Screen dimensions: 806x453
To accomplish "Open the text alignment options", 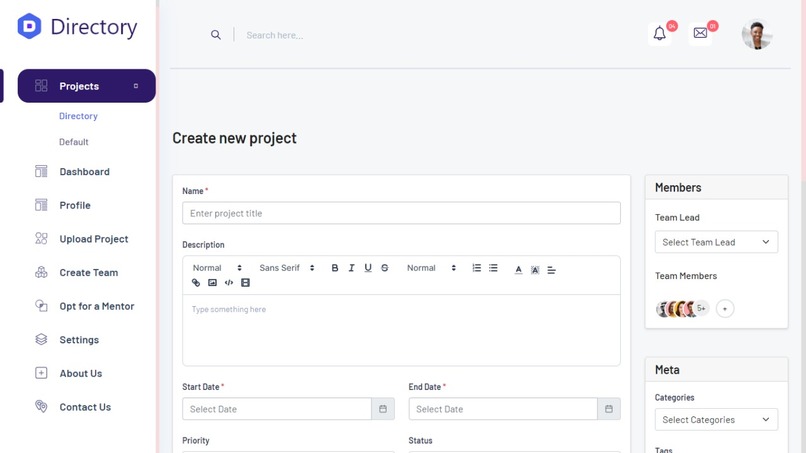I will point(551,269).
